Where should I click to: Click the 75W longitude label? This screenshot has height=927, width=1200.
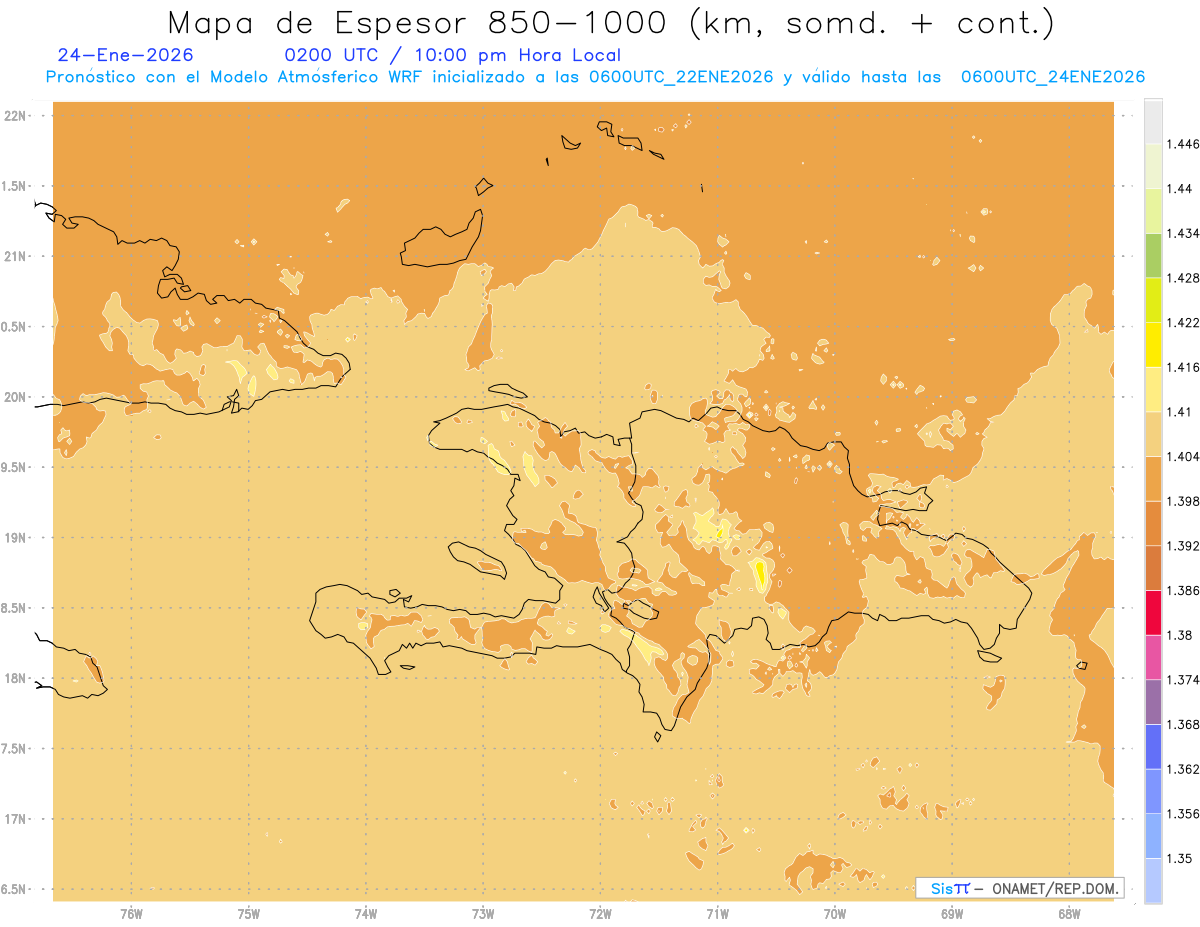tap(249, 913)
